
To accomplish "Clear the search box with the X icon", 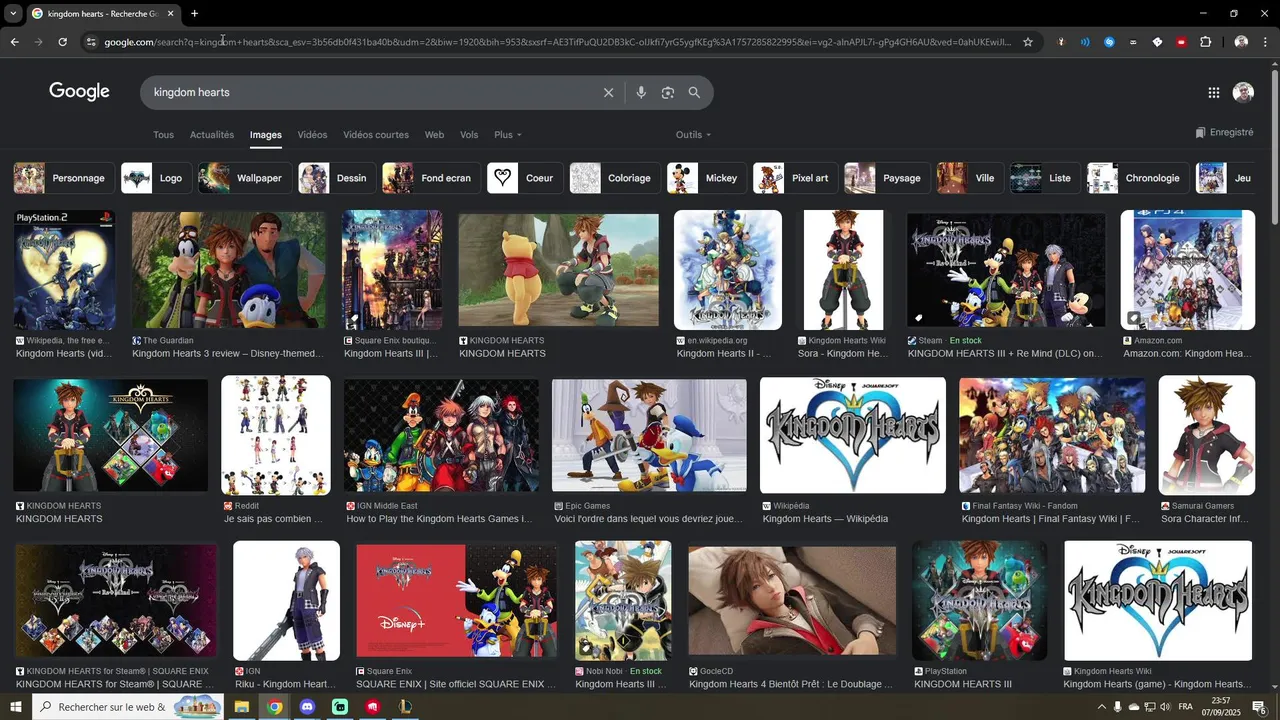I will [608, 92].
